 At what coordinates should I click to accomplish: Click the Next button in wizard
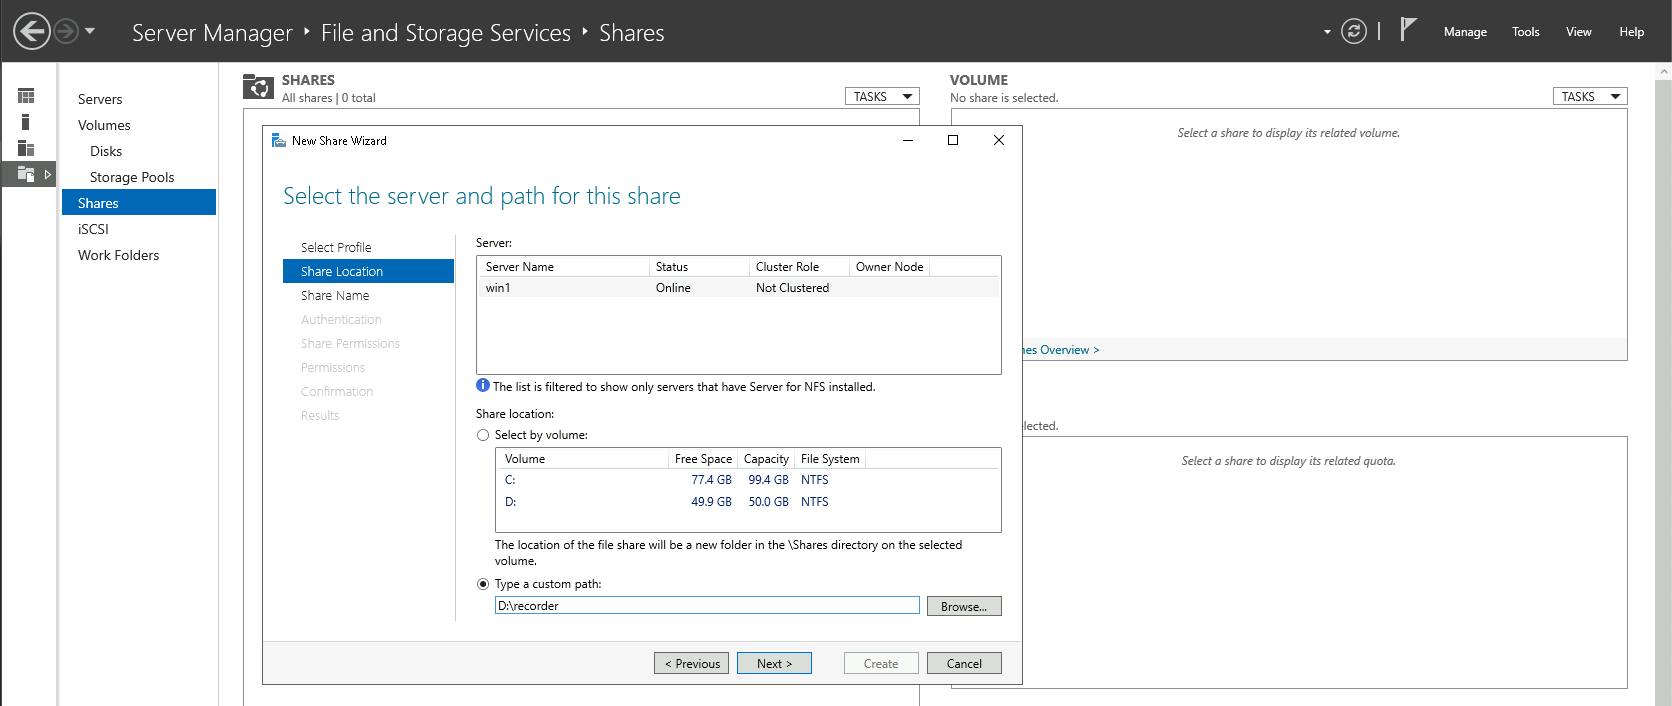(x=774, y=663)
